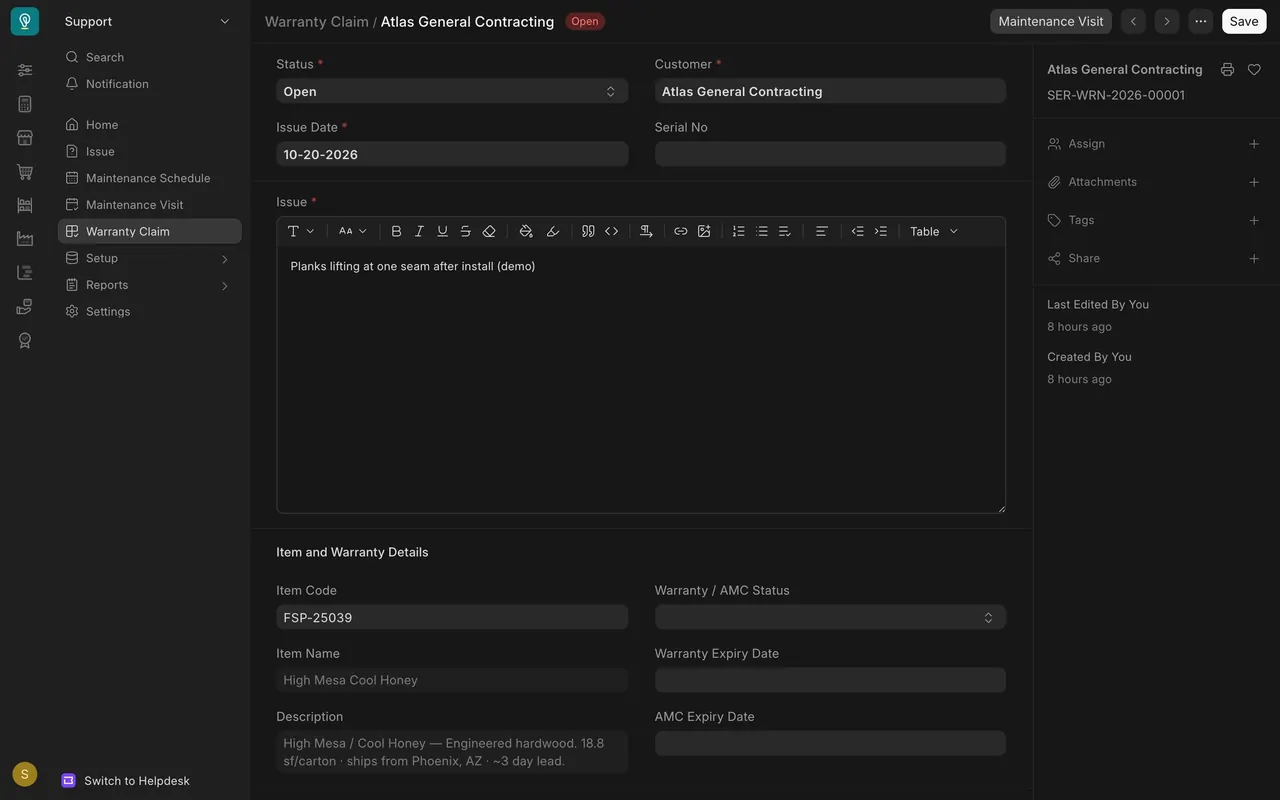Open the Table dropdown in editor toolbar
The width and height of the screenshot is (1280, 800).
(934, 231)
